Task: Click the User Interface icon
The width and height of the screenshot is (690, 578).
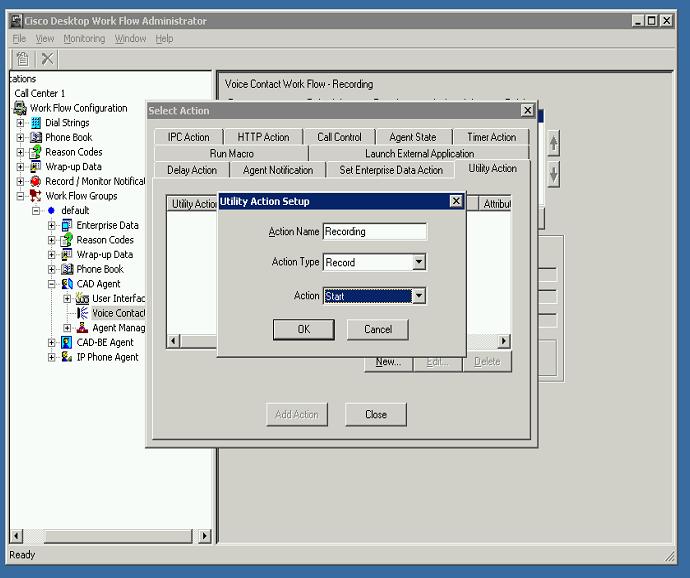Action: (82, 298)
